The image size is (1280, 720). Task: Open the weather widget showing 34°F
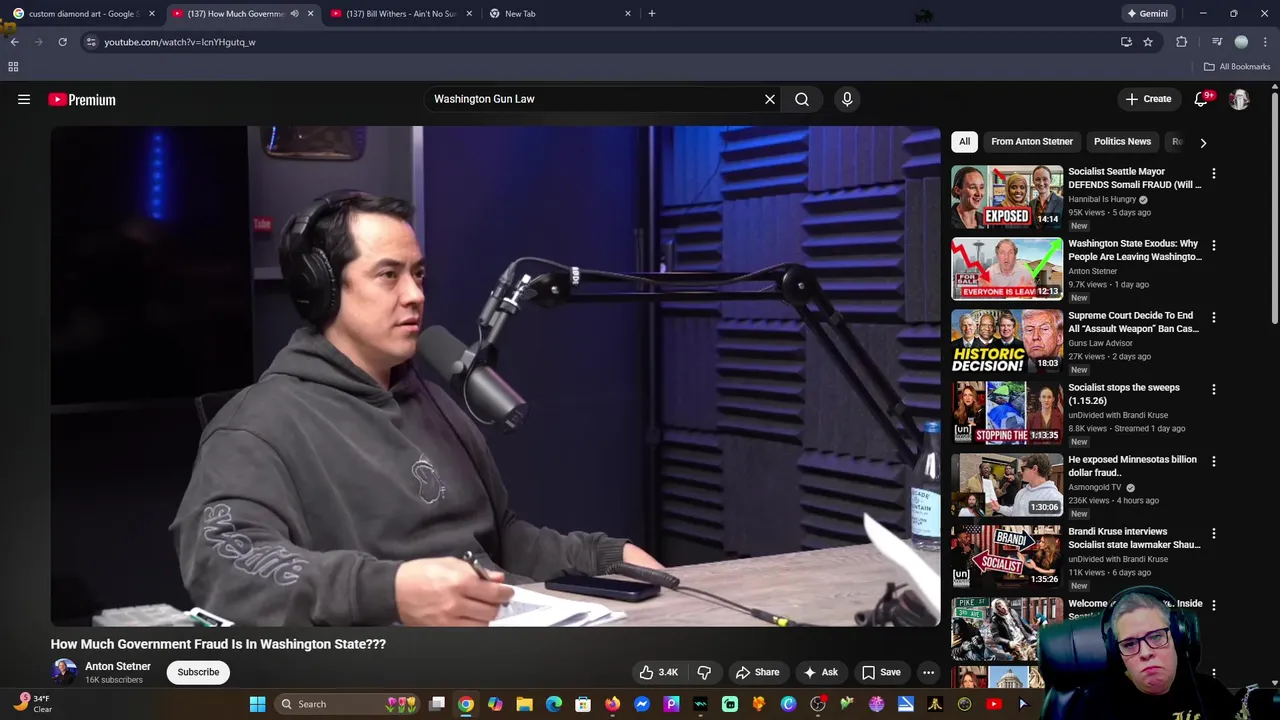tap(33, 704)
